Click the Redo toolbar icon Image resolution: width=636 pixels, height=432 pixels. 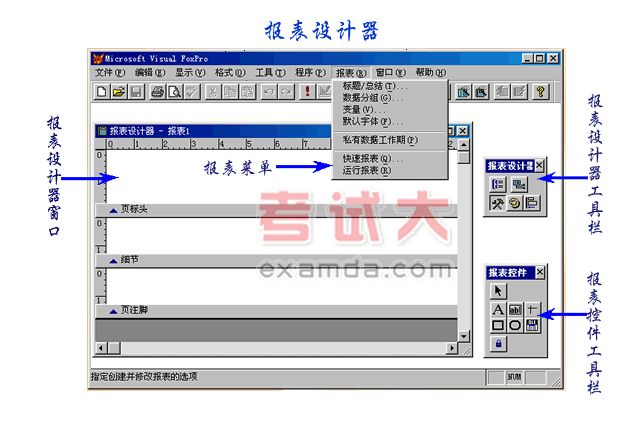286,92
